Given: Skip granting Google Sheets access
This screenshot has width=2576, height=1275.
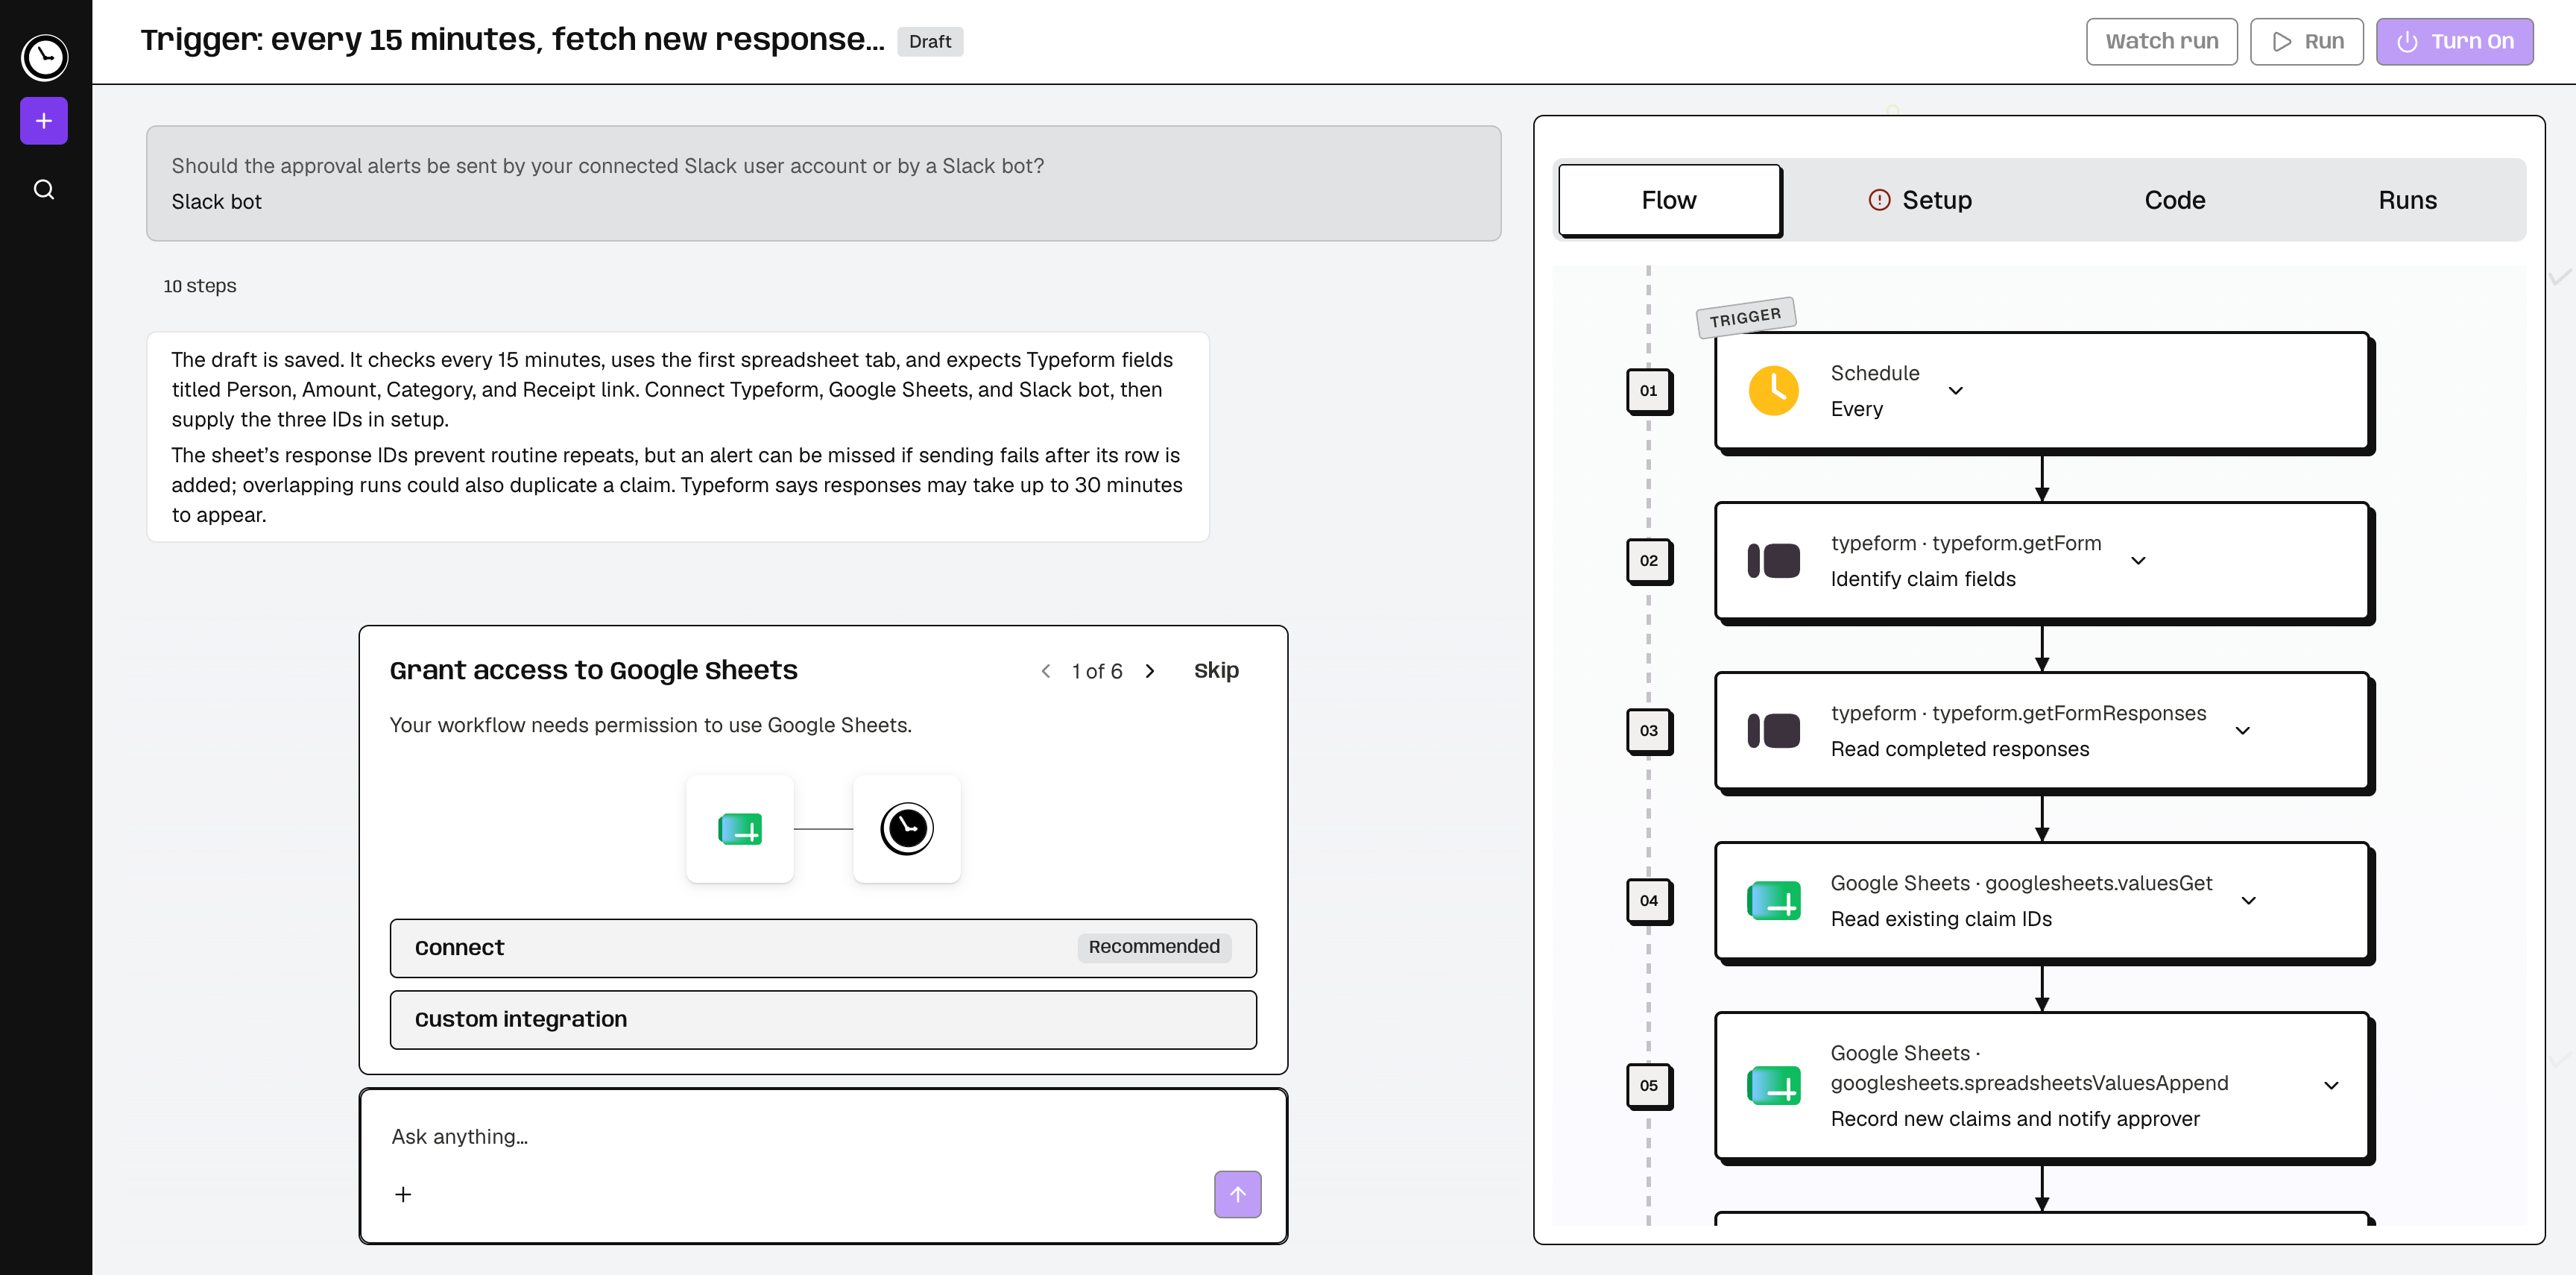Looking at the screenshot, I should point(1216,671).
